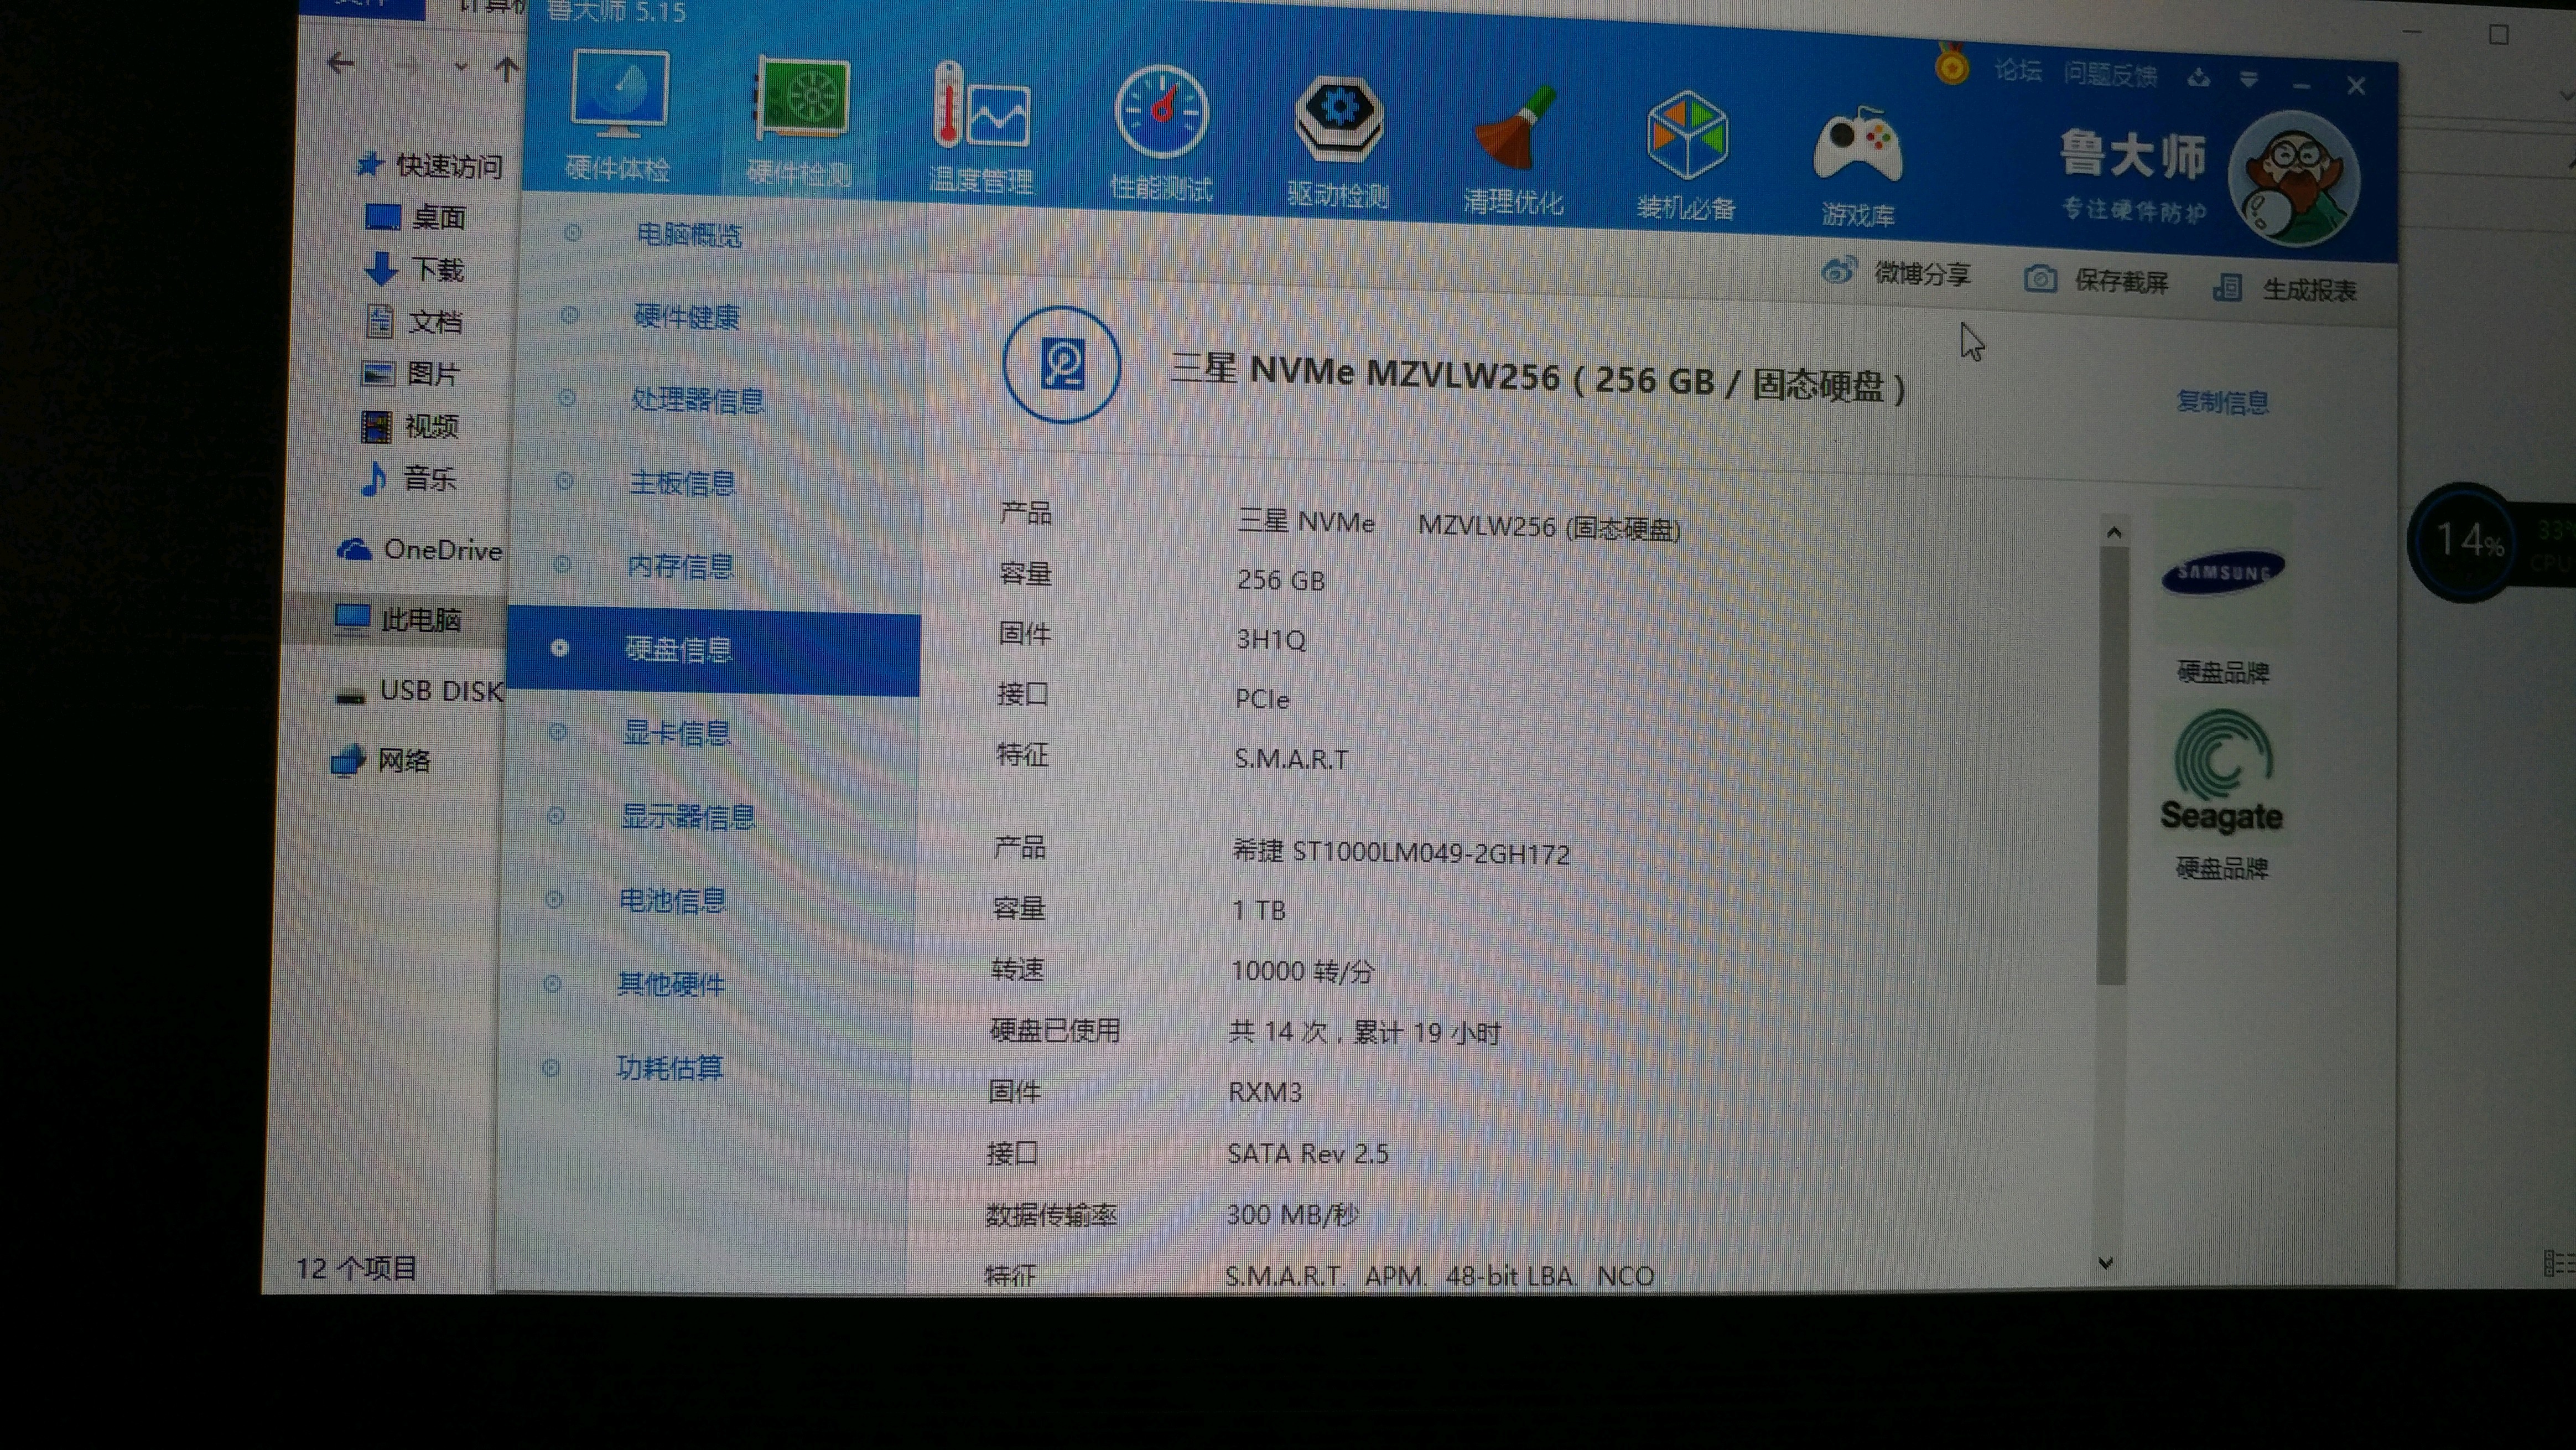Open 快速访问 in Explorer tree
2576x1450 pixels.
tap(430, 165)
